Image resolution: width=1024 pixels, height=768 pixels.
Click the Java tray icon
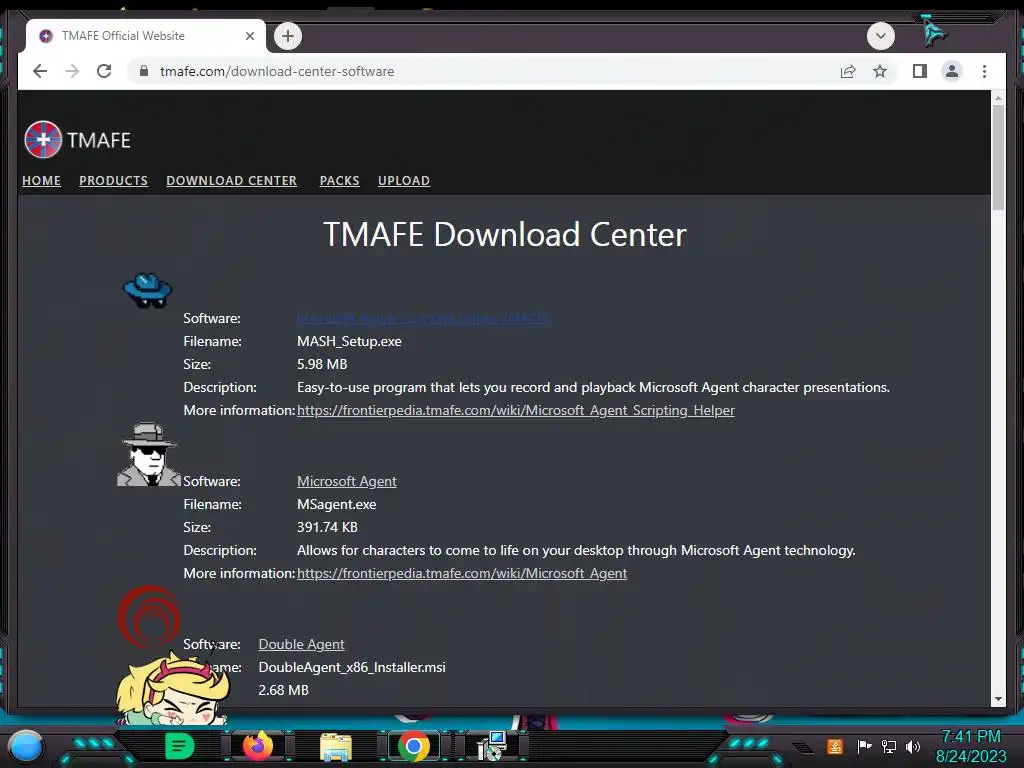click(835, 746)
